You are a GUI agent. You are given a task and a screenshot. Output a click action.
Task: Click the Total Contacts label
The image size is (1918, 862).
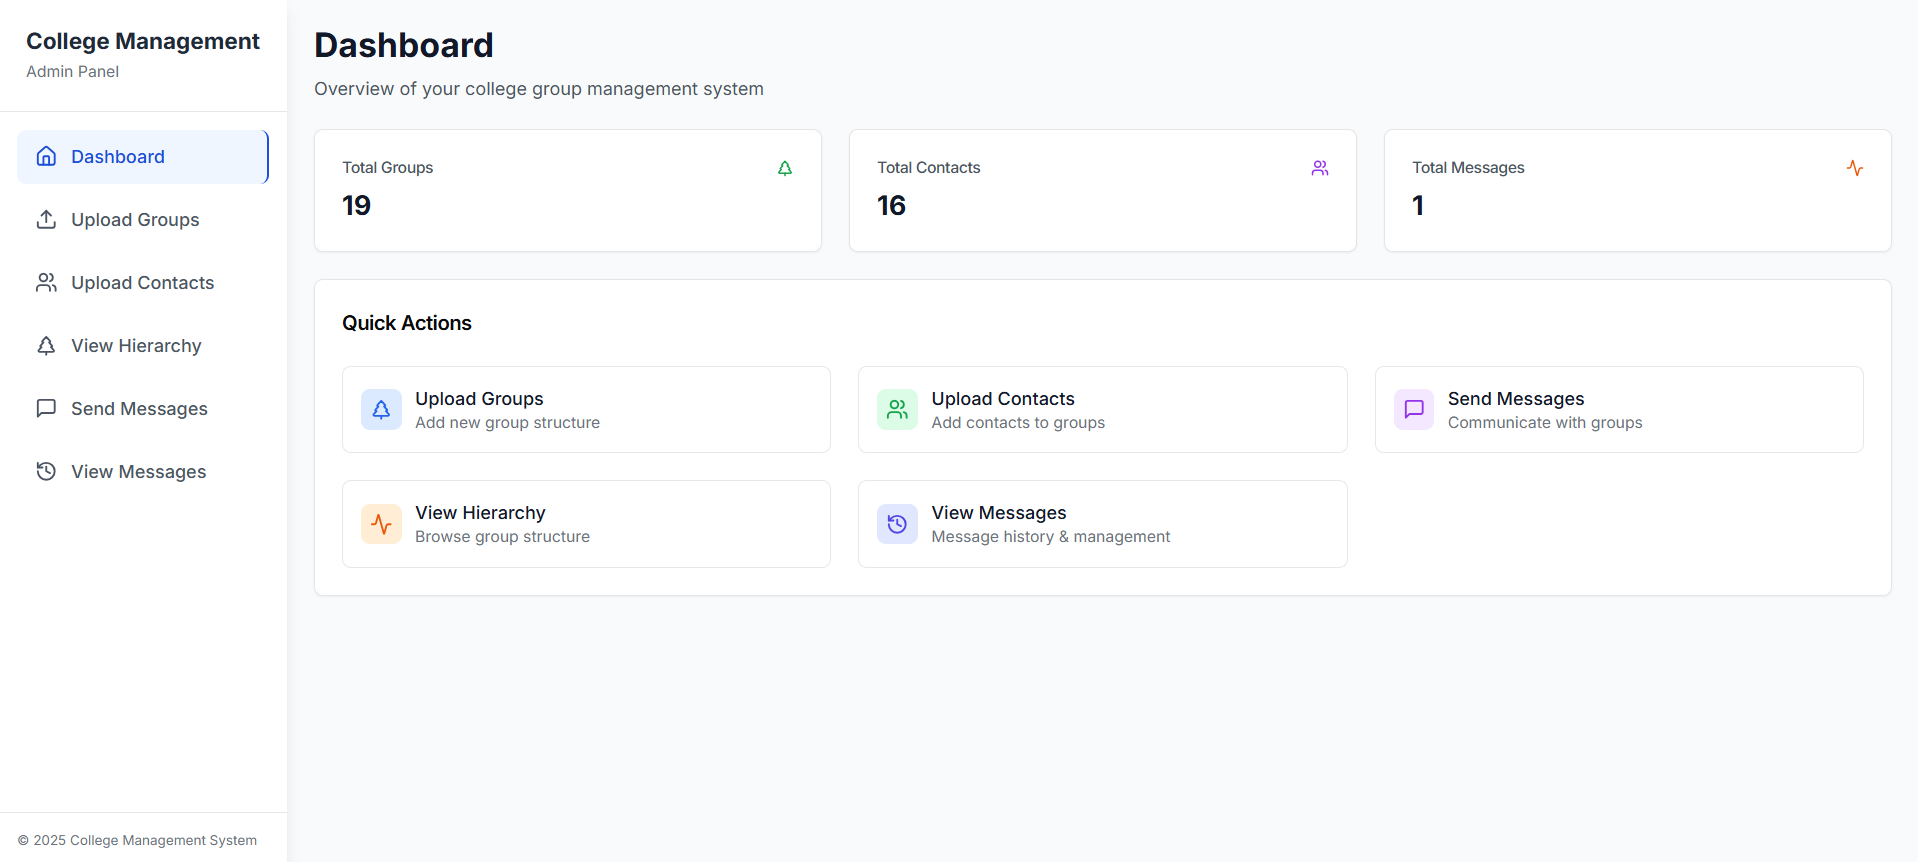[929, 168]
